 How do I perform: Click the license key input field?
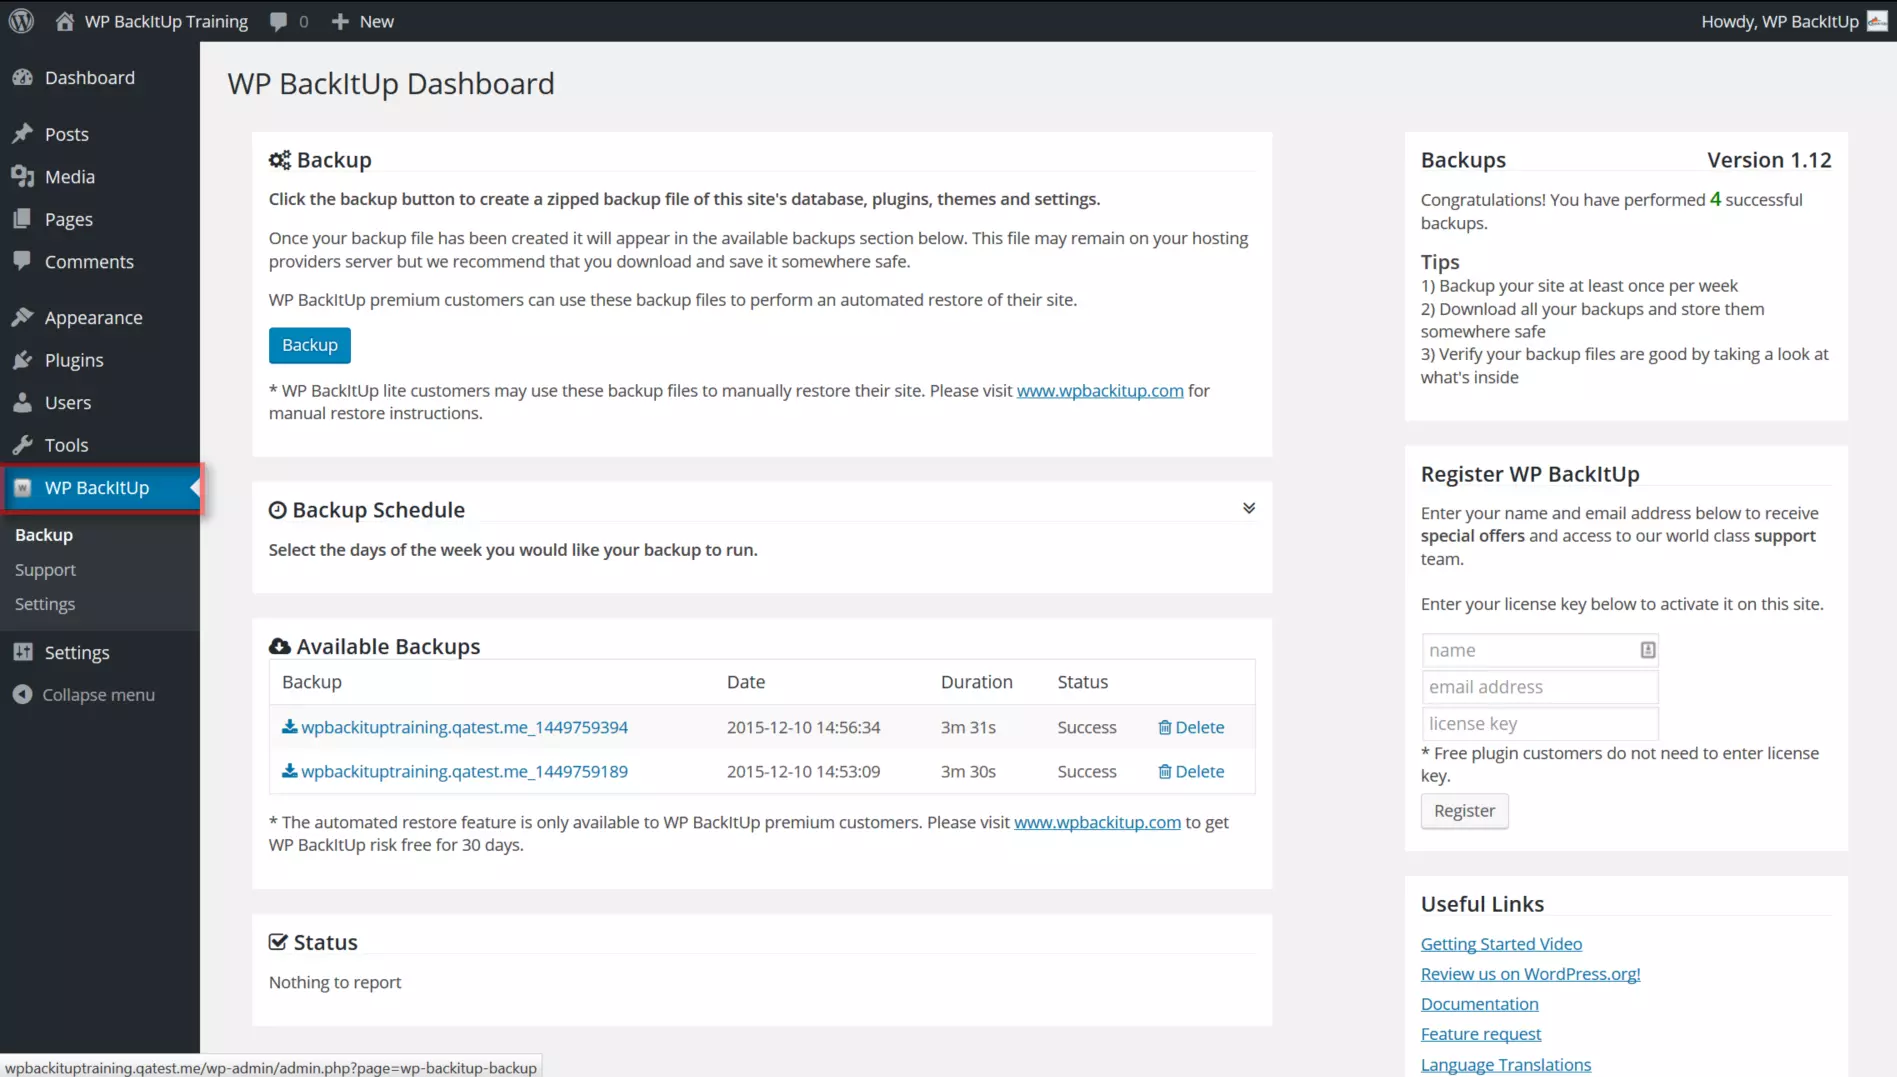(1539, 723)
